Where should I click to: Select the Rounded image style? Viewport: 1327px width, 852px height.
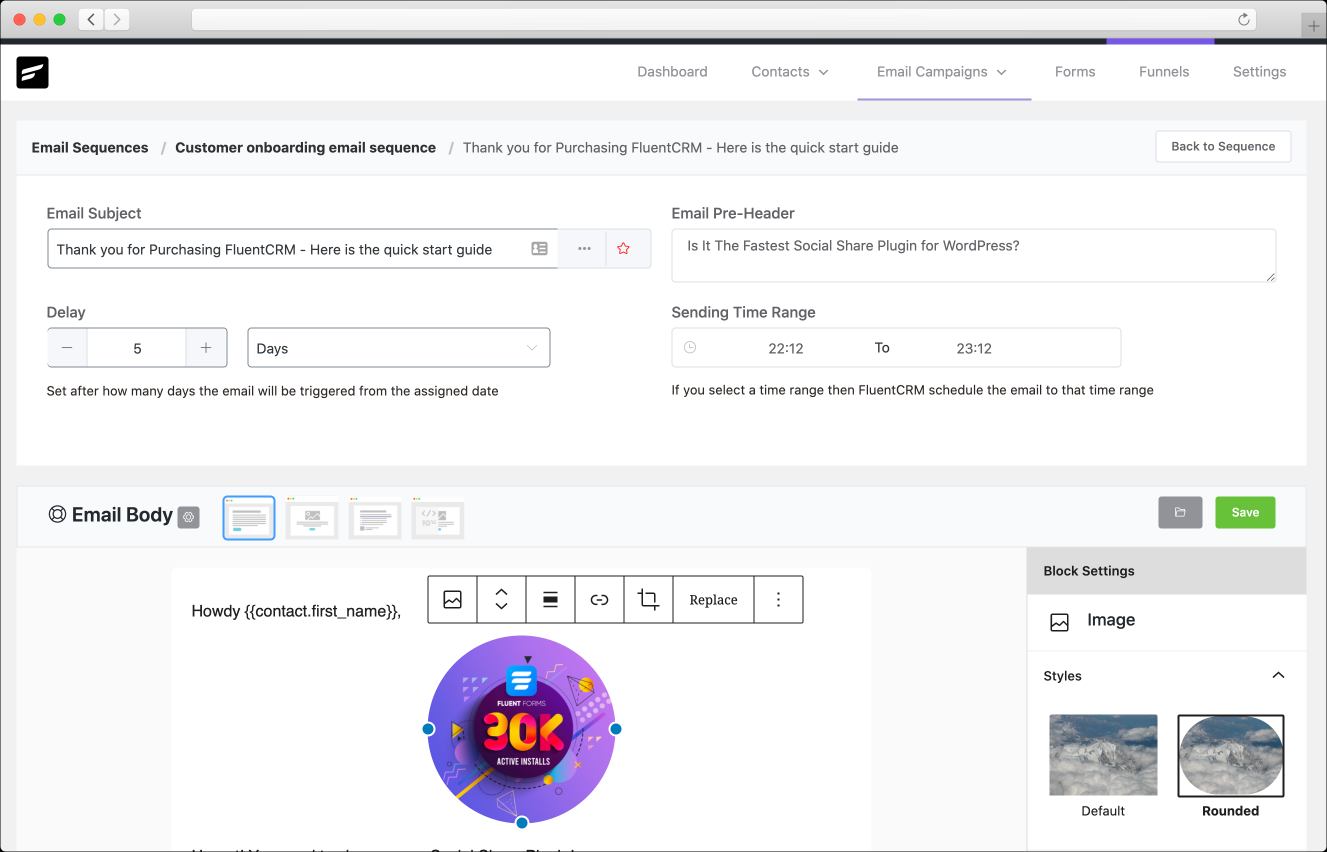(1230, 756)
